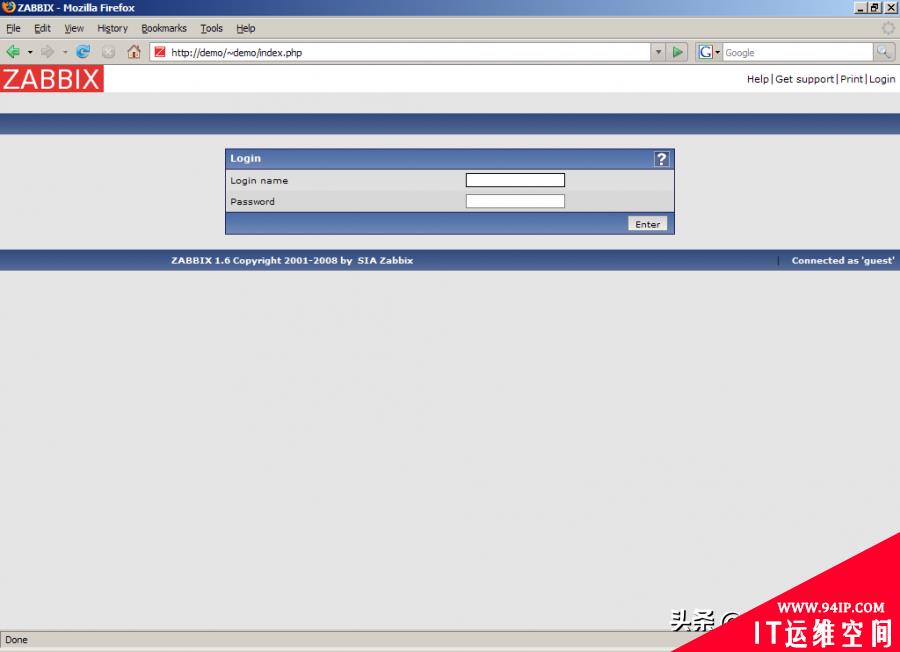Click the Firefox activity throbber icon
The height and width of the screenshot is (652, 900).
coord(888,28)
